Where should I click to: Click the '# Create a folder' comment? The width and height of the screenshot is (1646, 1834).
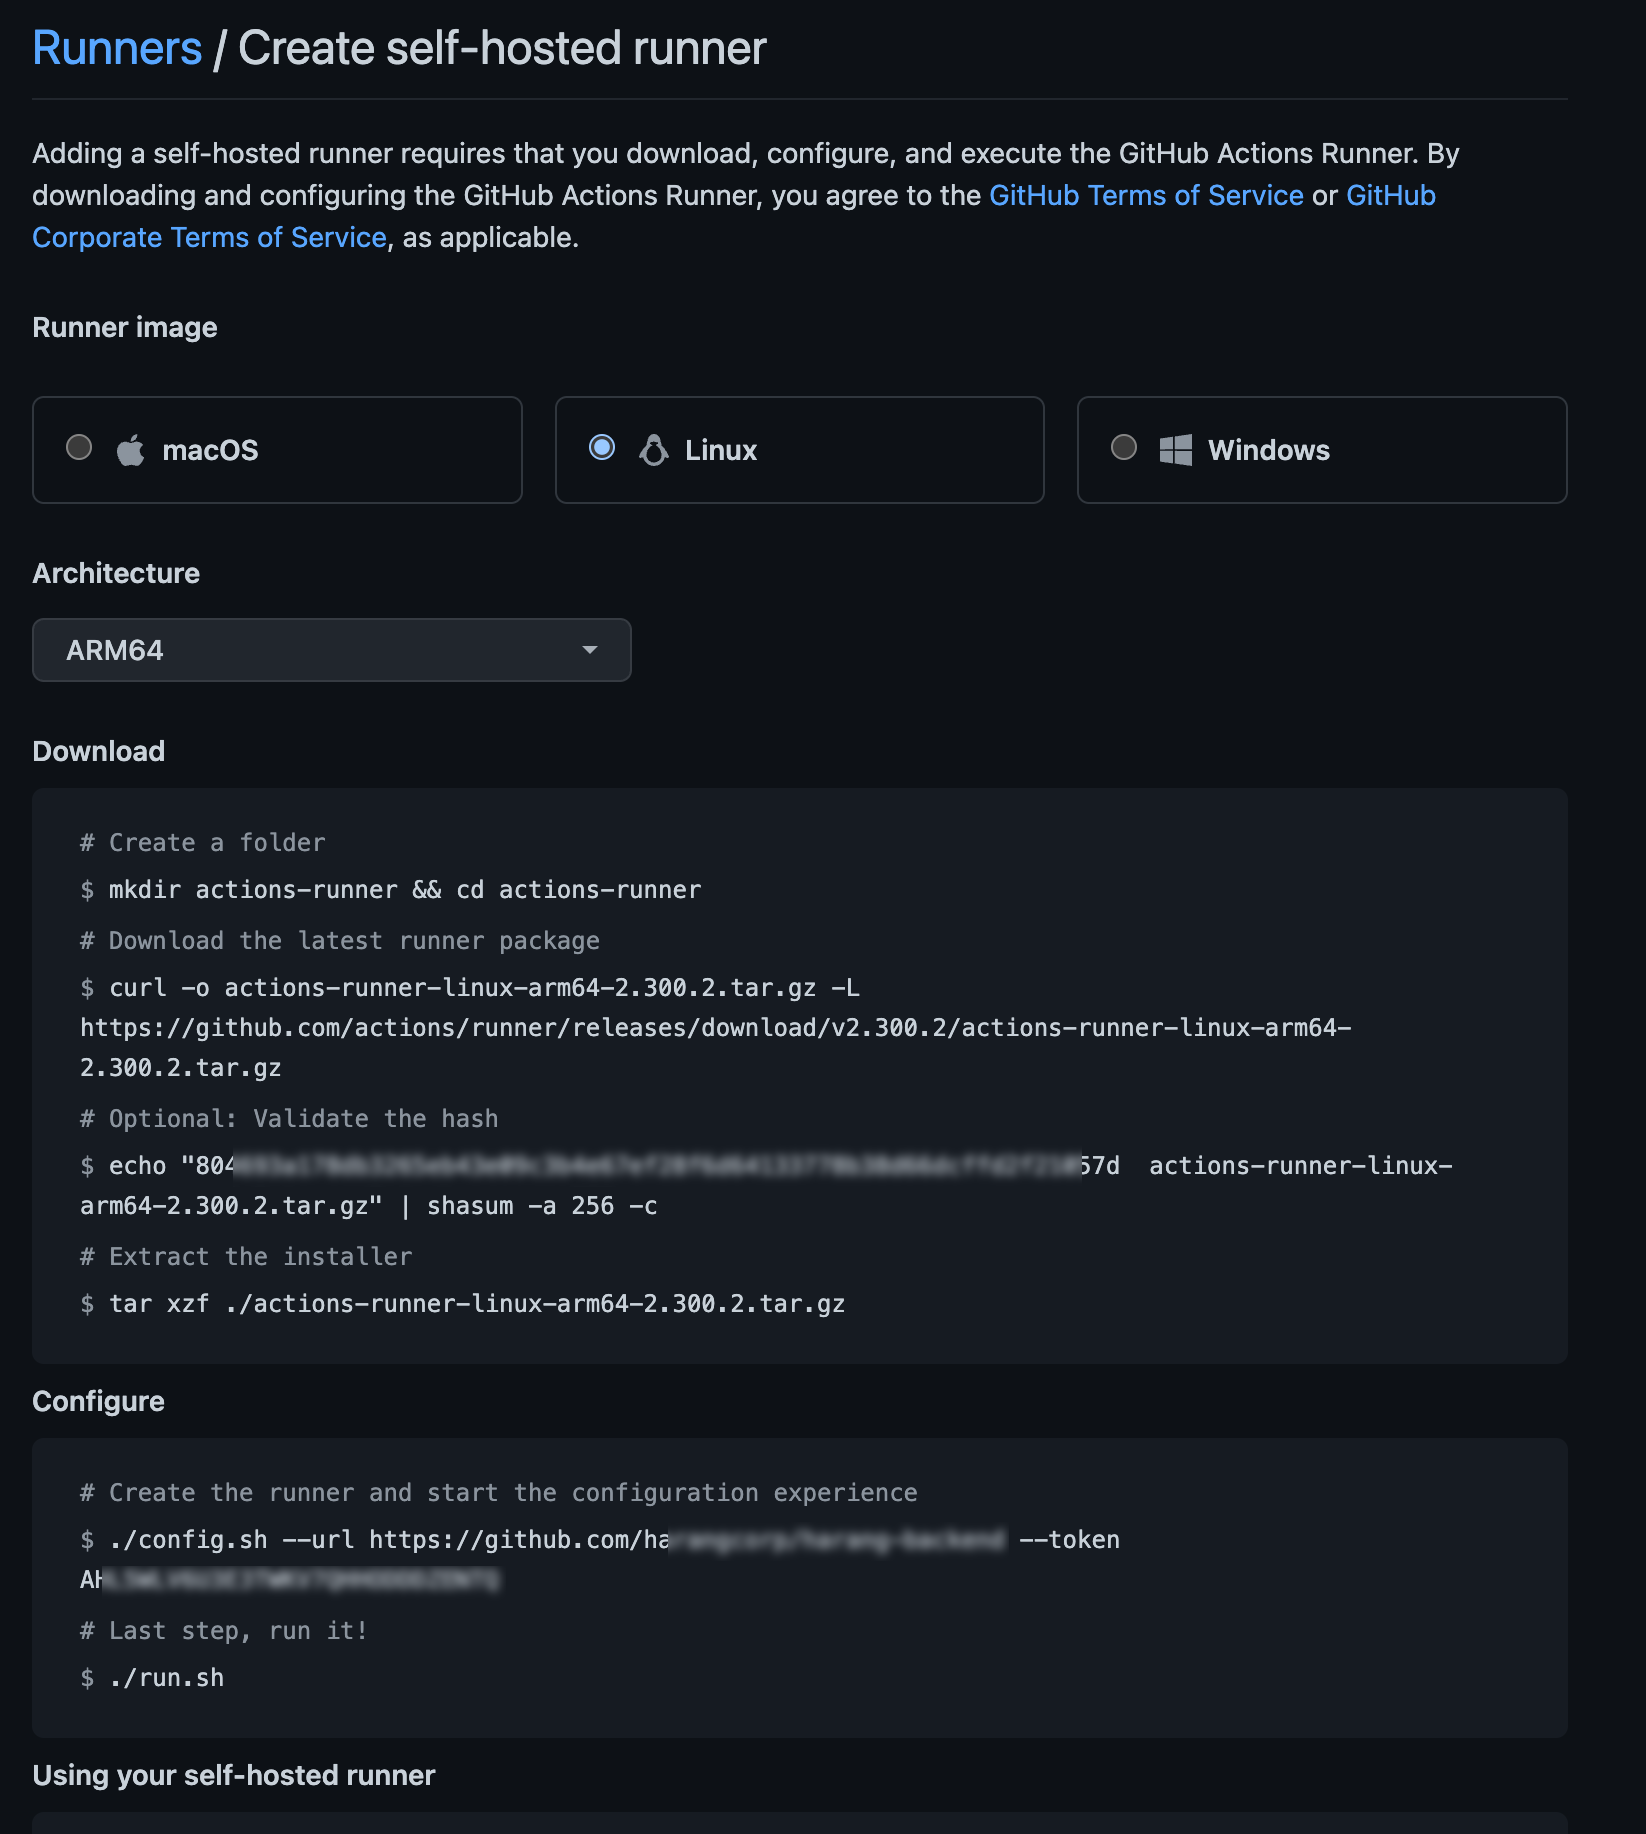203,843
